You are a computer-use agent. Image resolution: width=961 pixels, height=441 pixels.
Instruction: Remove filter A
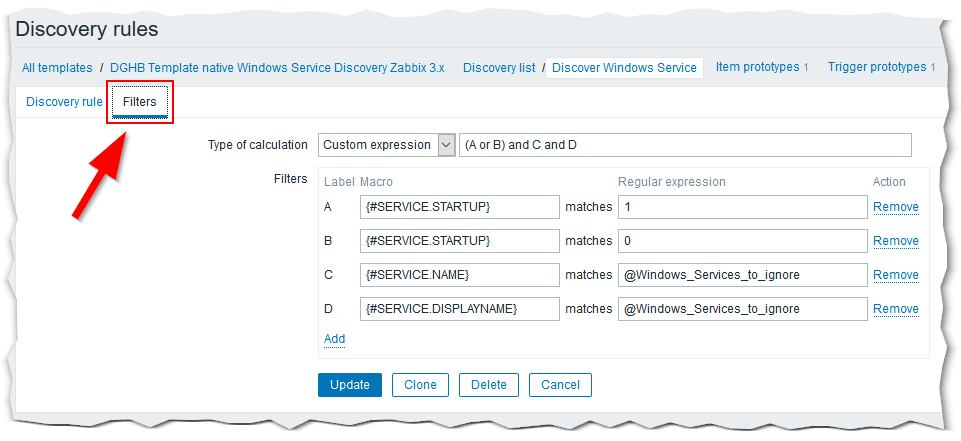(895, 207)
